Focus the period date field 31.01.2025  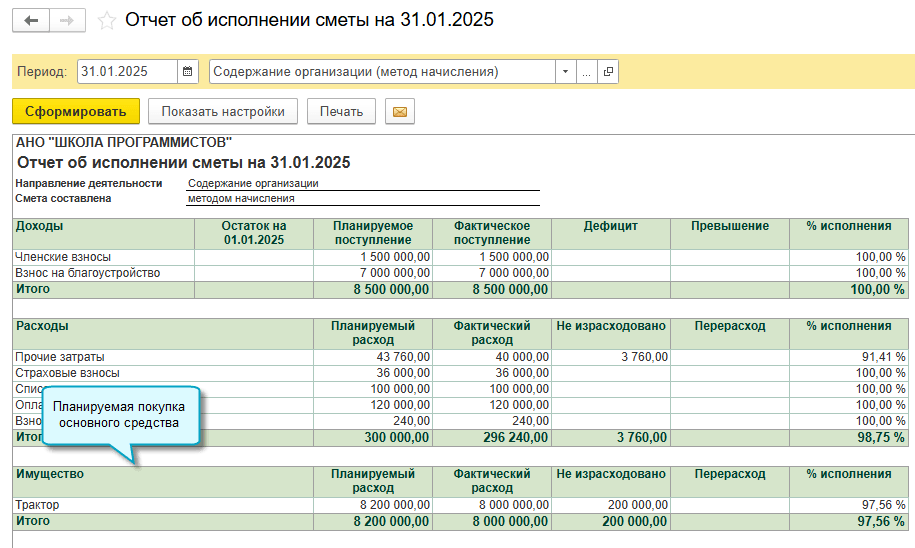pyautogui.click(x=127, y=72)
